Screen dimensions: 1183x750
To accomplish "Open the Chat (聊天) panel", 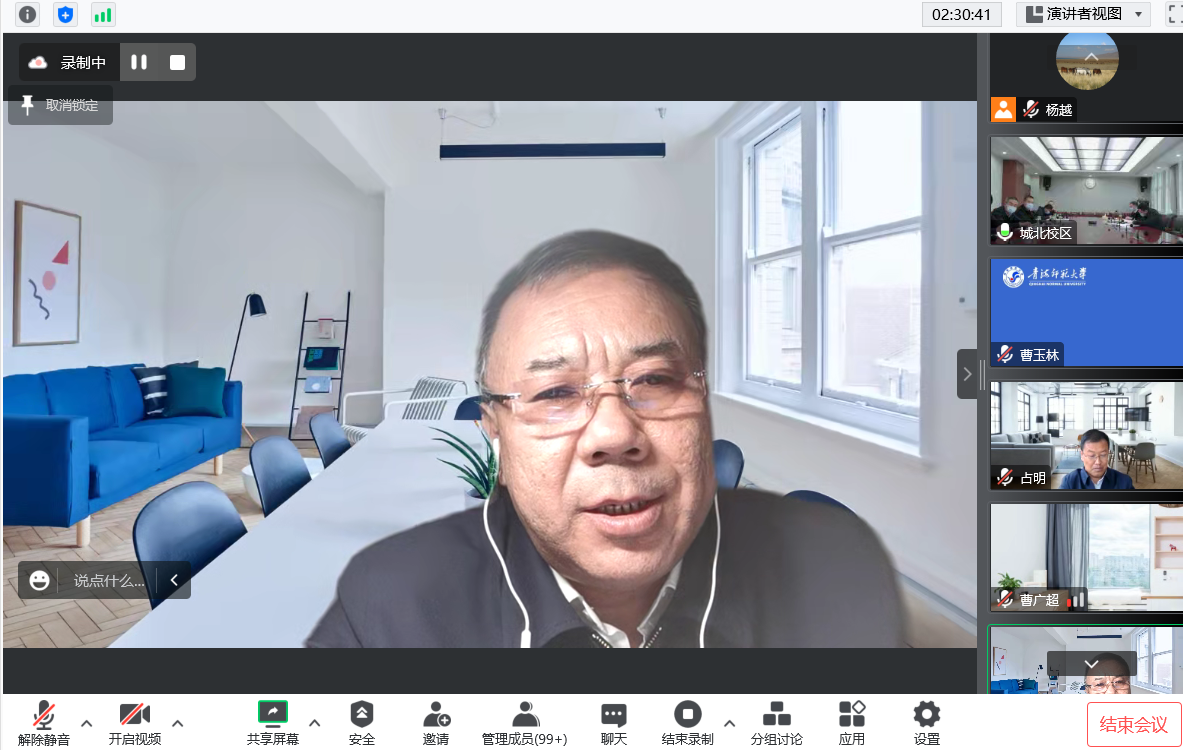I will point(614,722).
